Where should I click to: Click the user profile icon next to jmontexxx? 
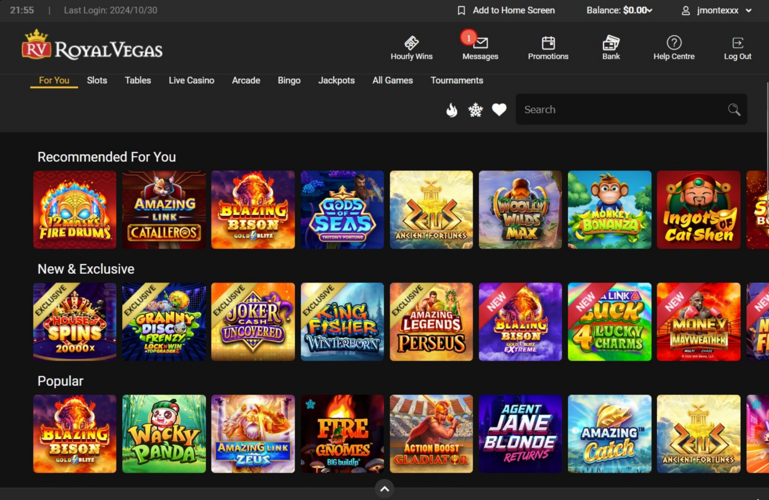(x=686, y=10)
